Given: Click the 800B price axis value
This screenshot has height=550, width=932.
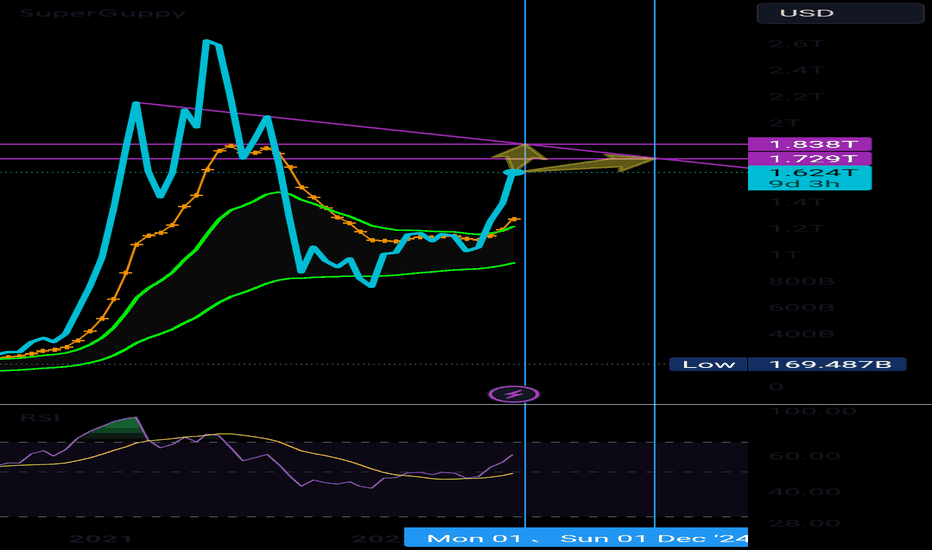Looking at the screenshot, I should [x=801, y=281].
